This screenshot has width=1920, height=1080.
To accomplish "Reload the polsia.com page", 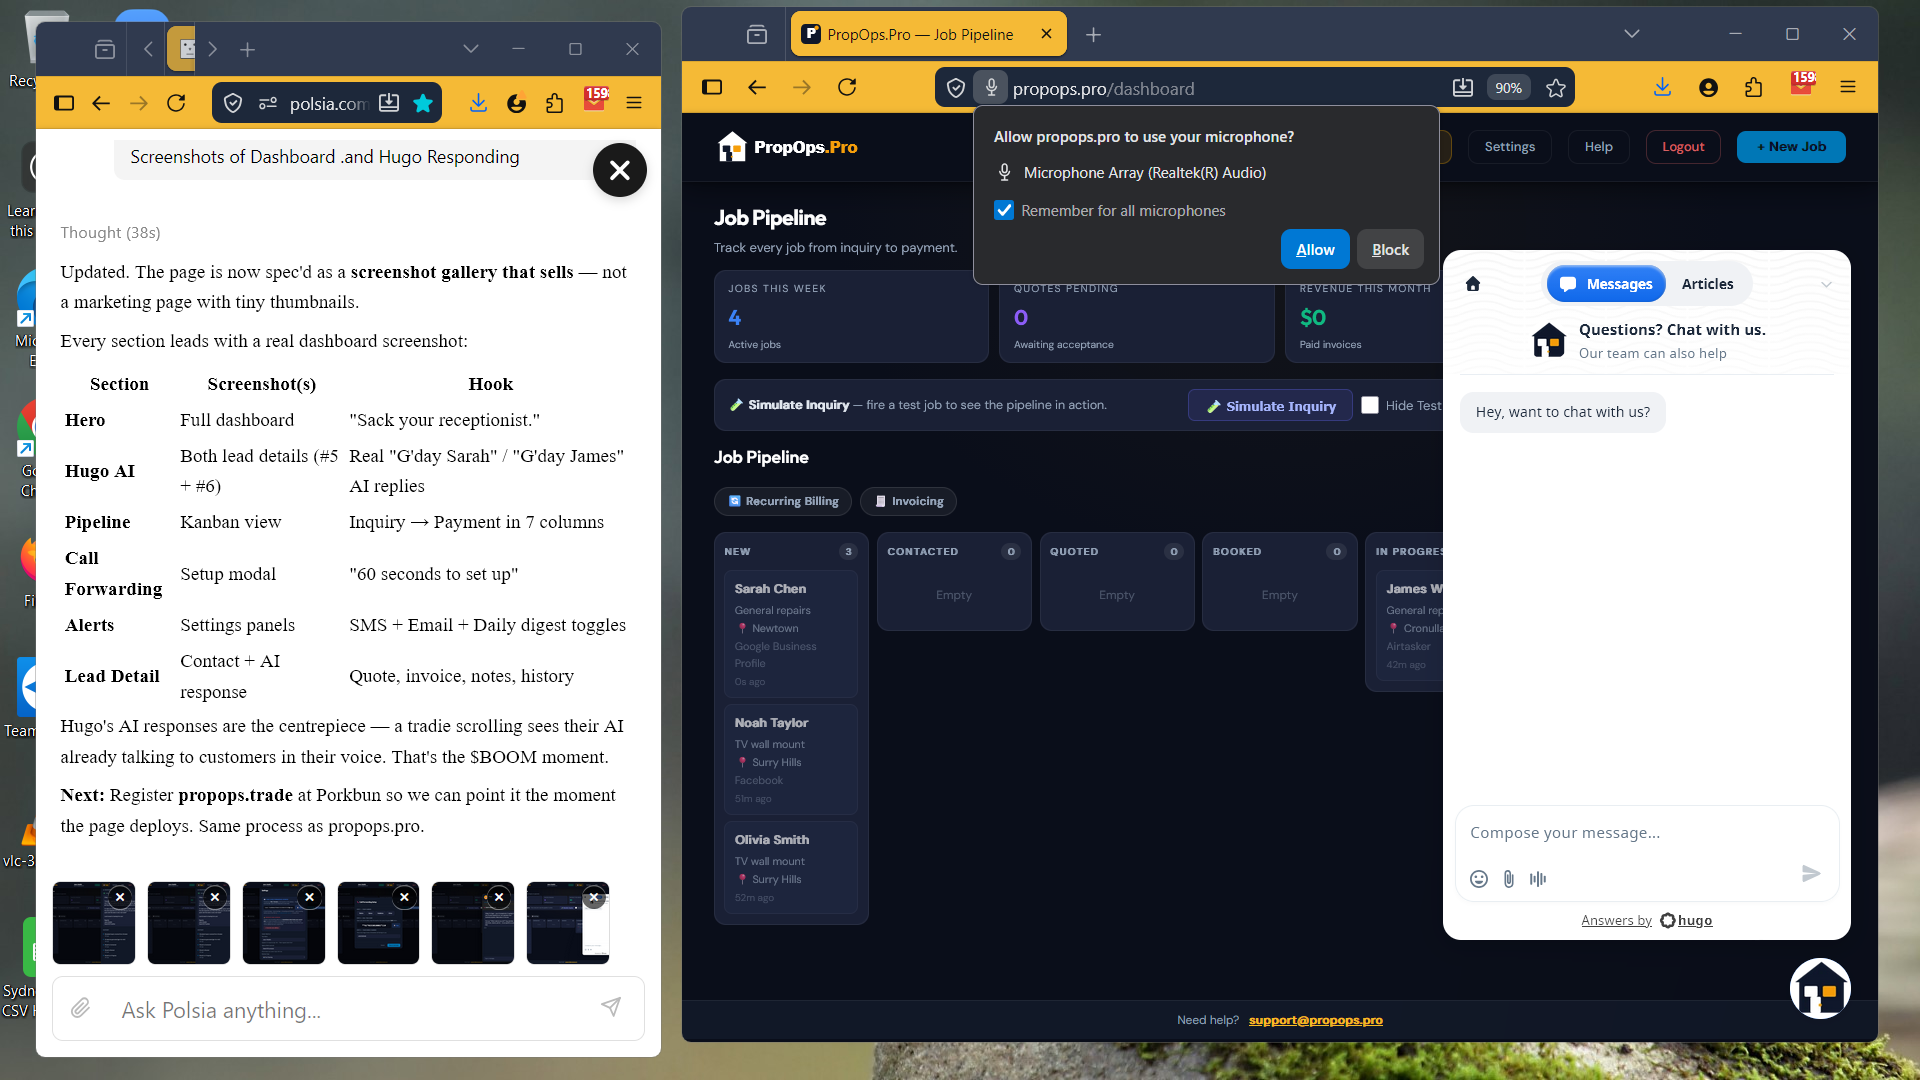I will (x=176, y=103).
